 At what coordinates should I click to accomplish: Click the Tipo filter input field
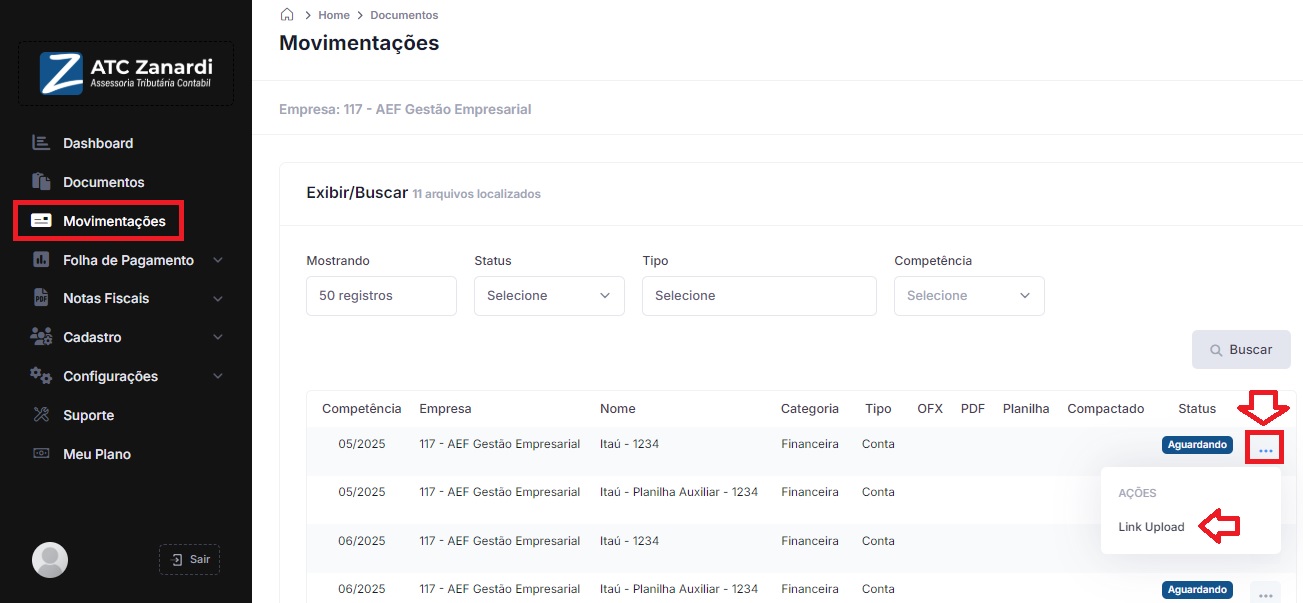point(759,296)
